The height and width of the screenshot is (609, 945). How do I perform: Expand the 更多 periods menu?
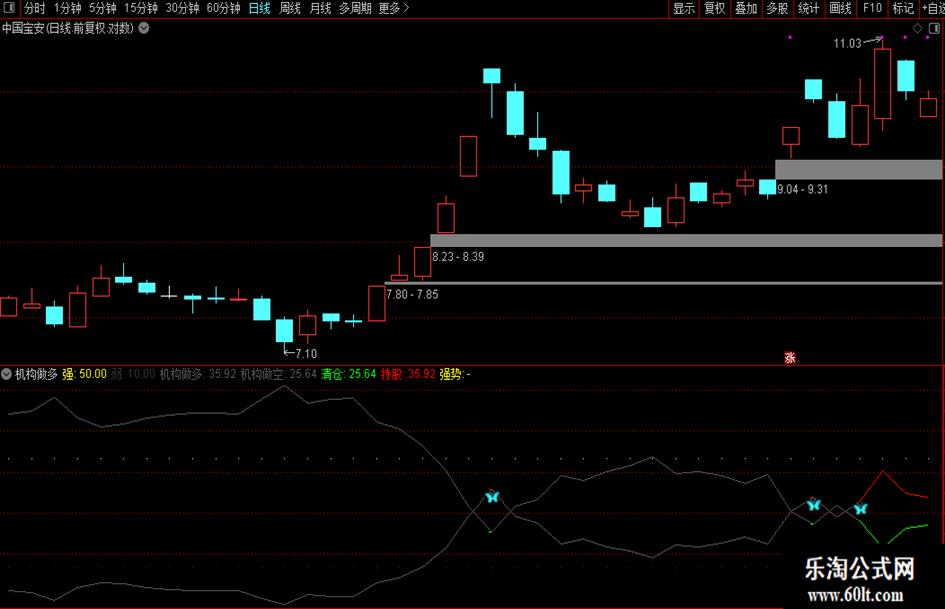[394, 8]
